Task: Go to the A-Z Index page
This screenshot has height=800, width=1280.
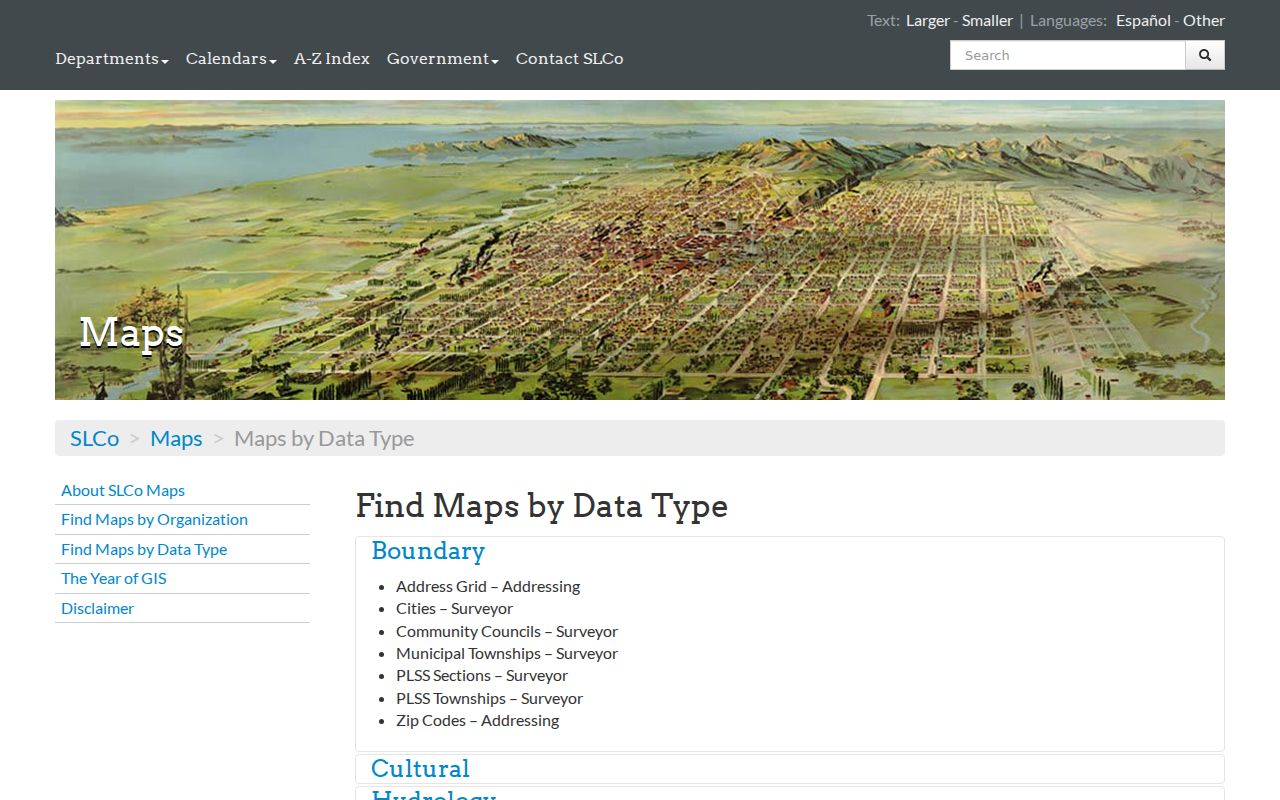Action: pyautogui.click(x=332, y=59)
